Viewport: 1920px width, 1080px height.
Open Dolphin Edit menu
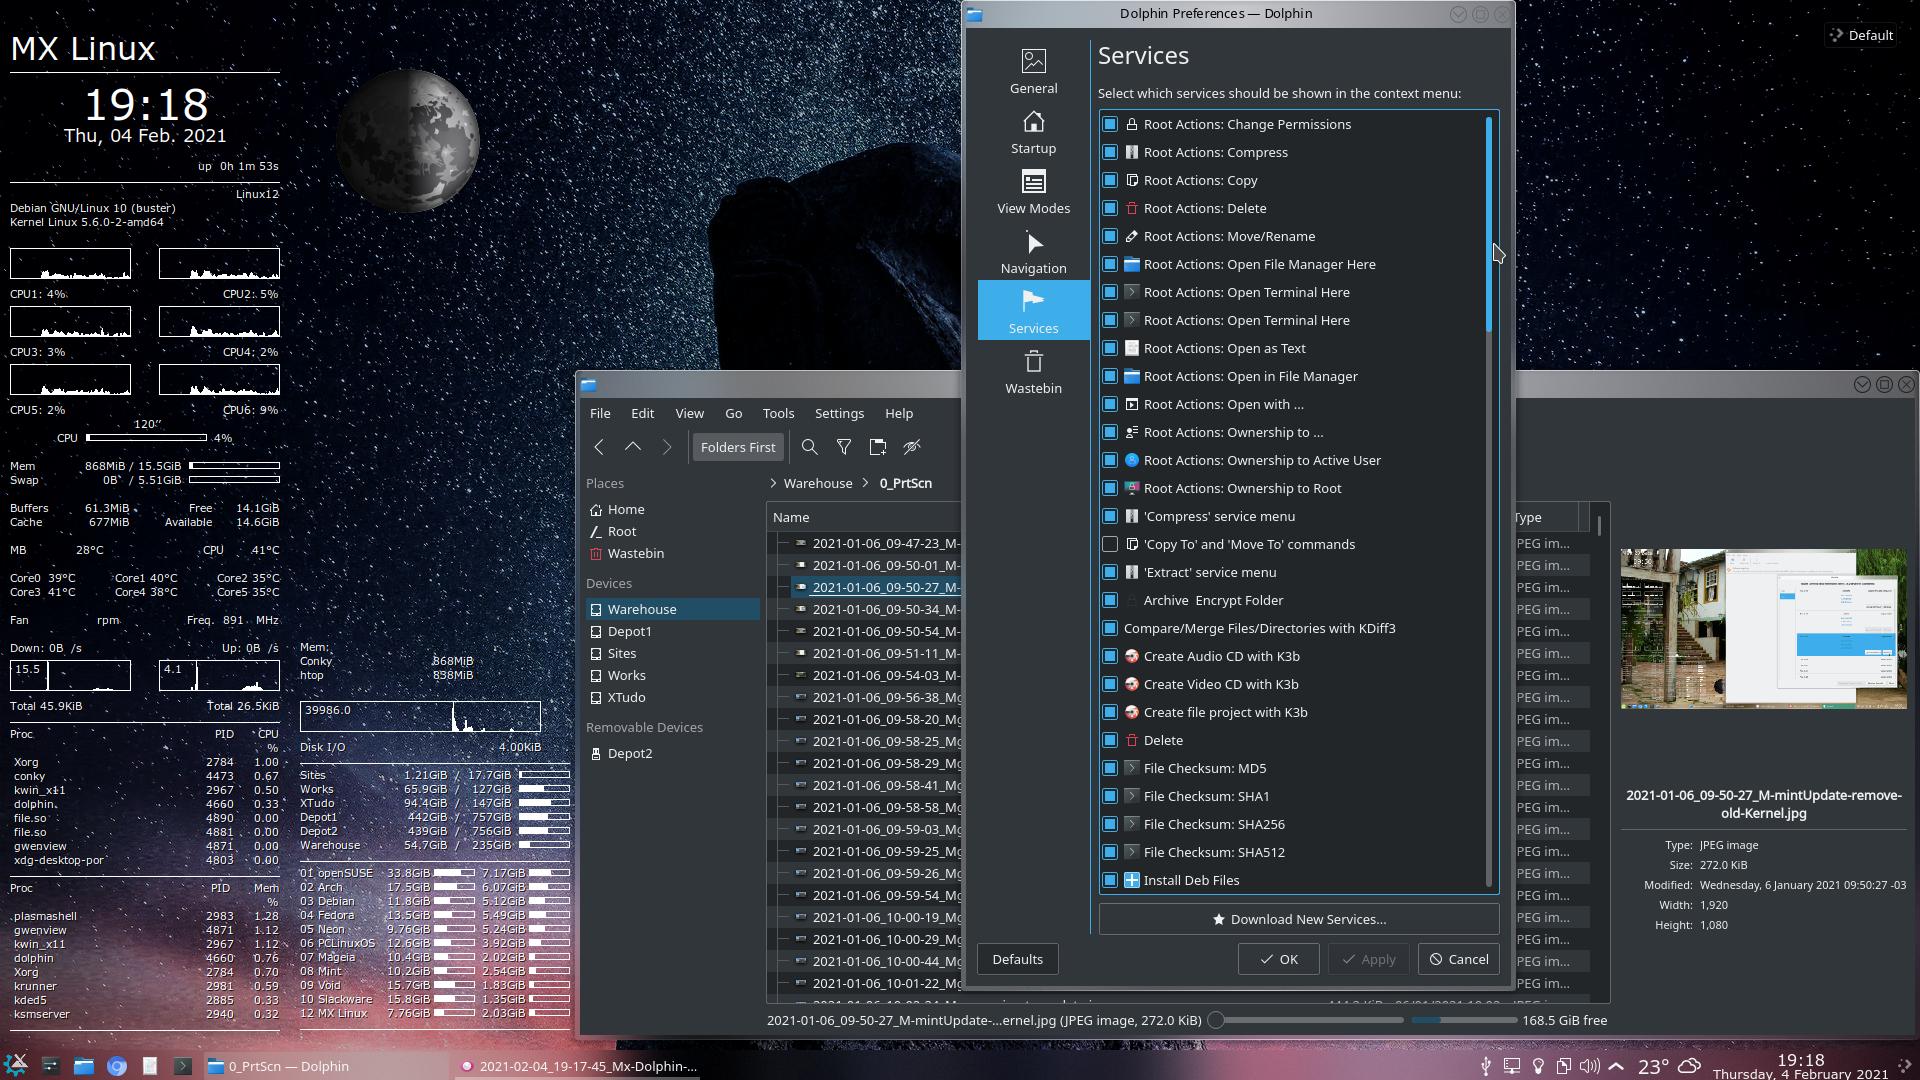[642, 413]
